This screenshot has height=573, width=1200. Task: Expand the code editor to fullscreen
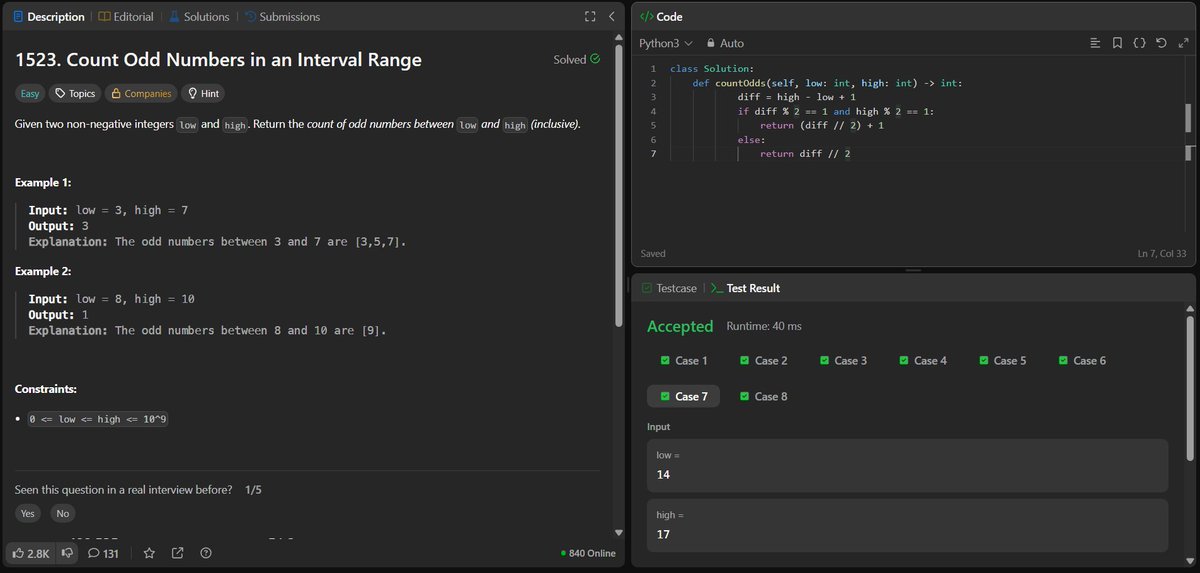click(x=1183, y=43)
